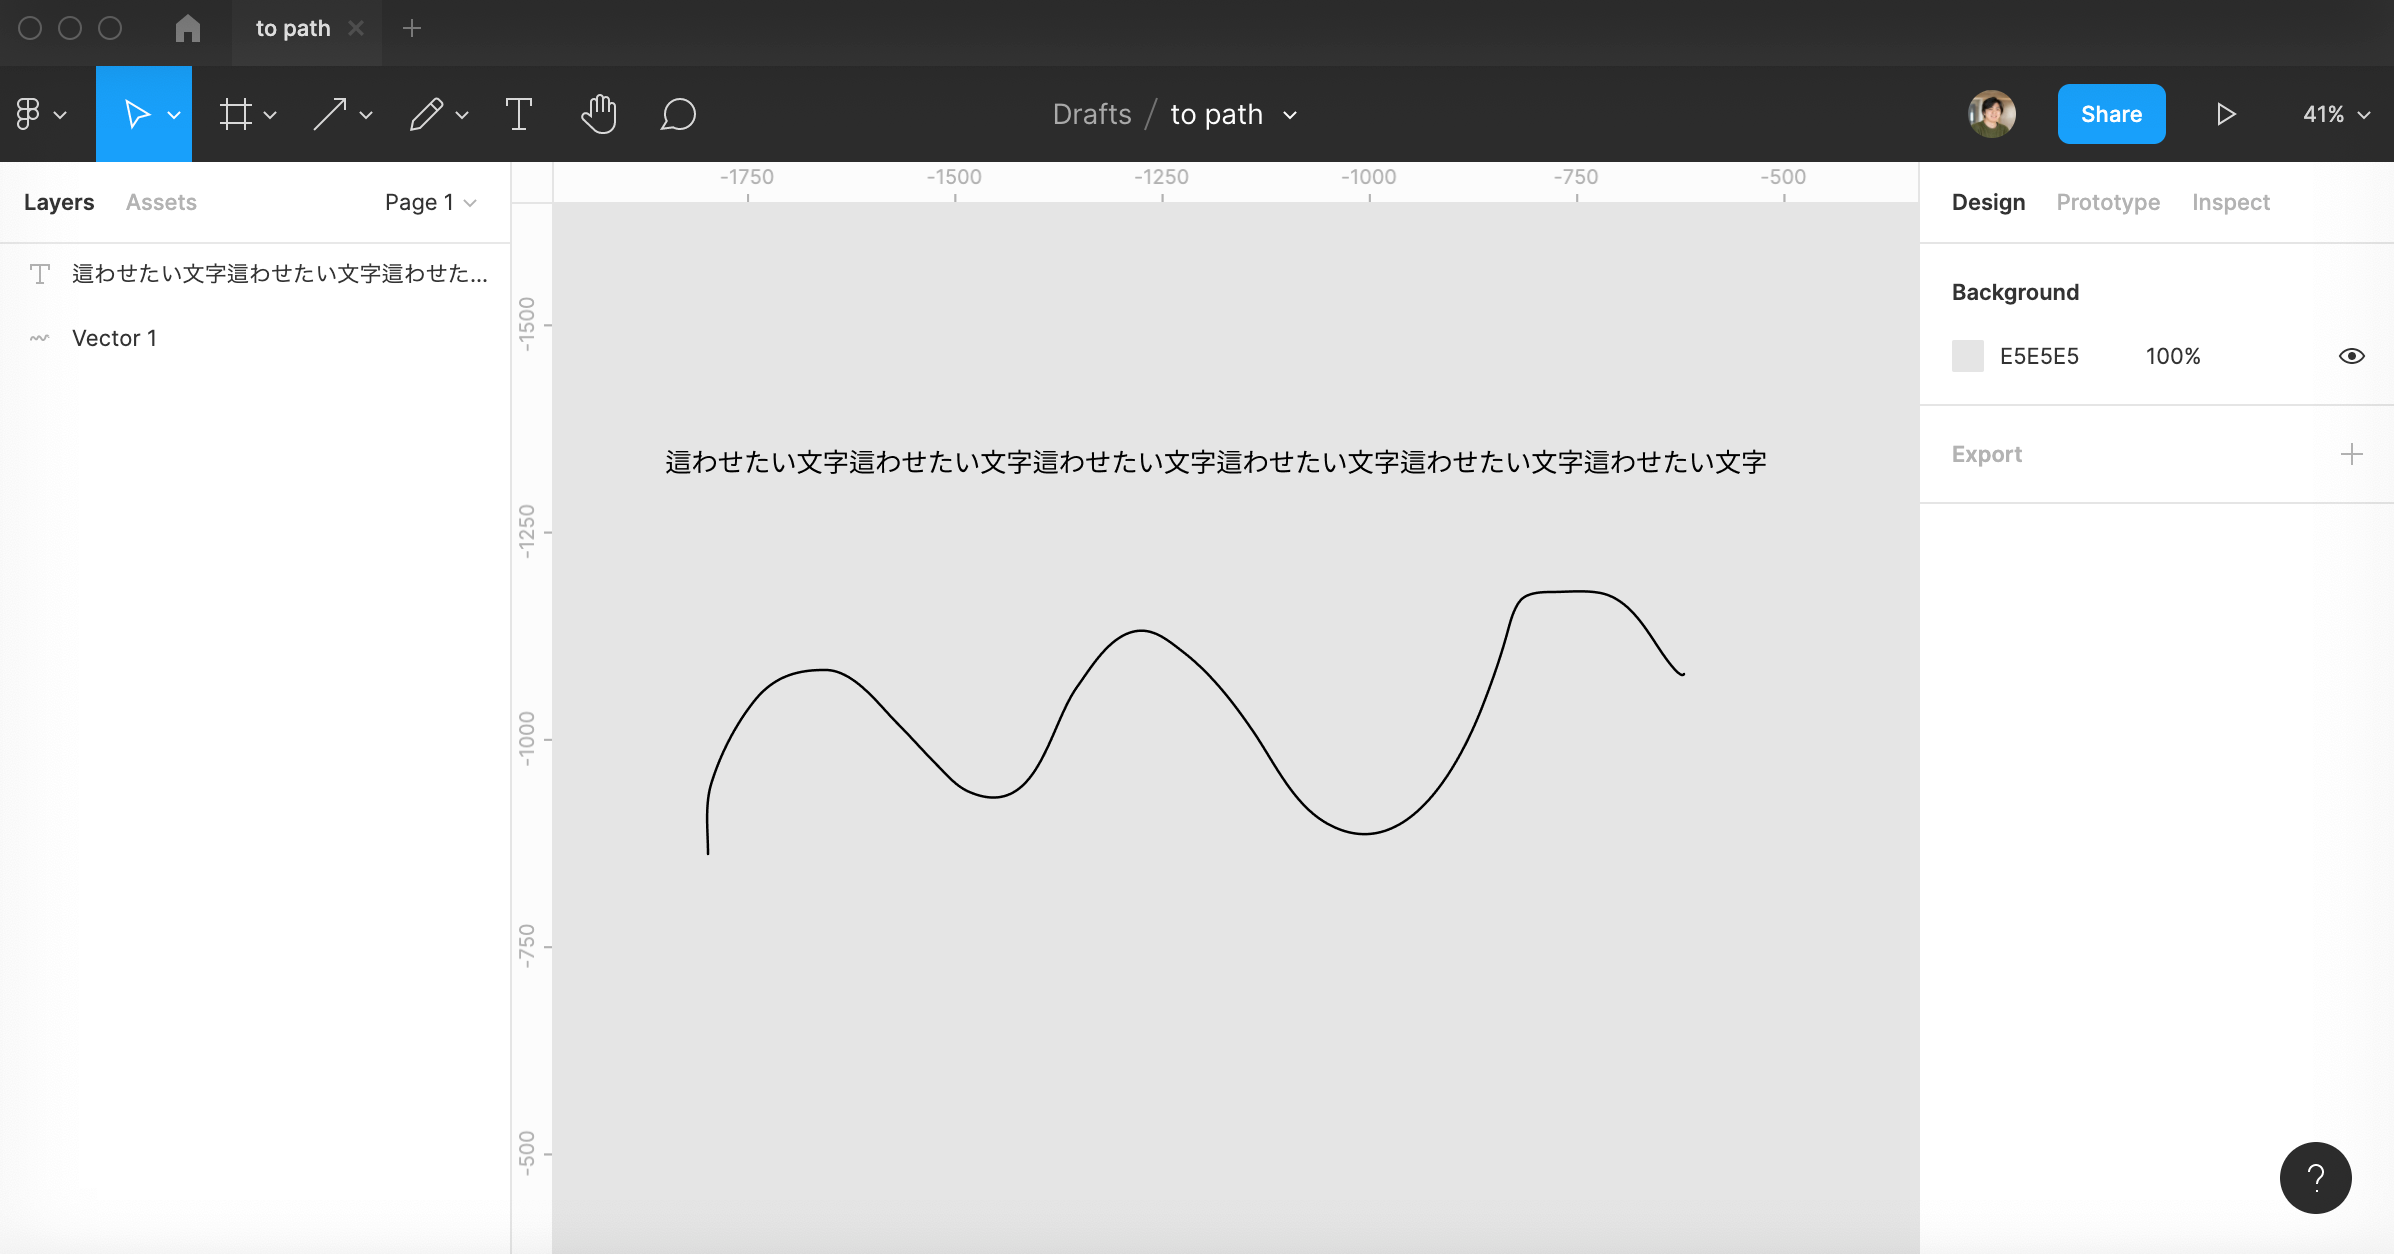The height and width of the screenshot is (1254, 2394).
Task: Click the background color swatch
Action: tap(1968, 355)
